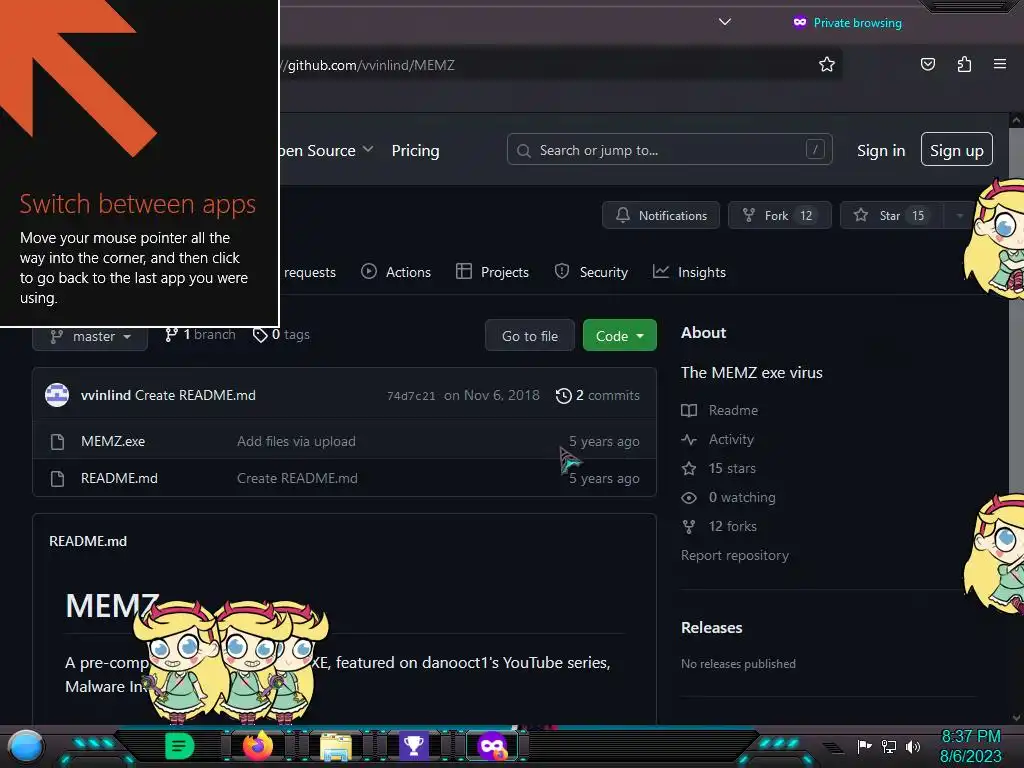Open the master branch dropdown
This screenshot has width=1024, height=768.
[x=90, y=336]
